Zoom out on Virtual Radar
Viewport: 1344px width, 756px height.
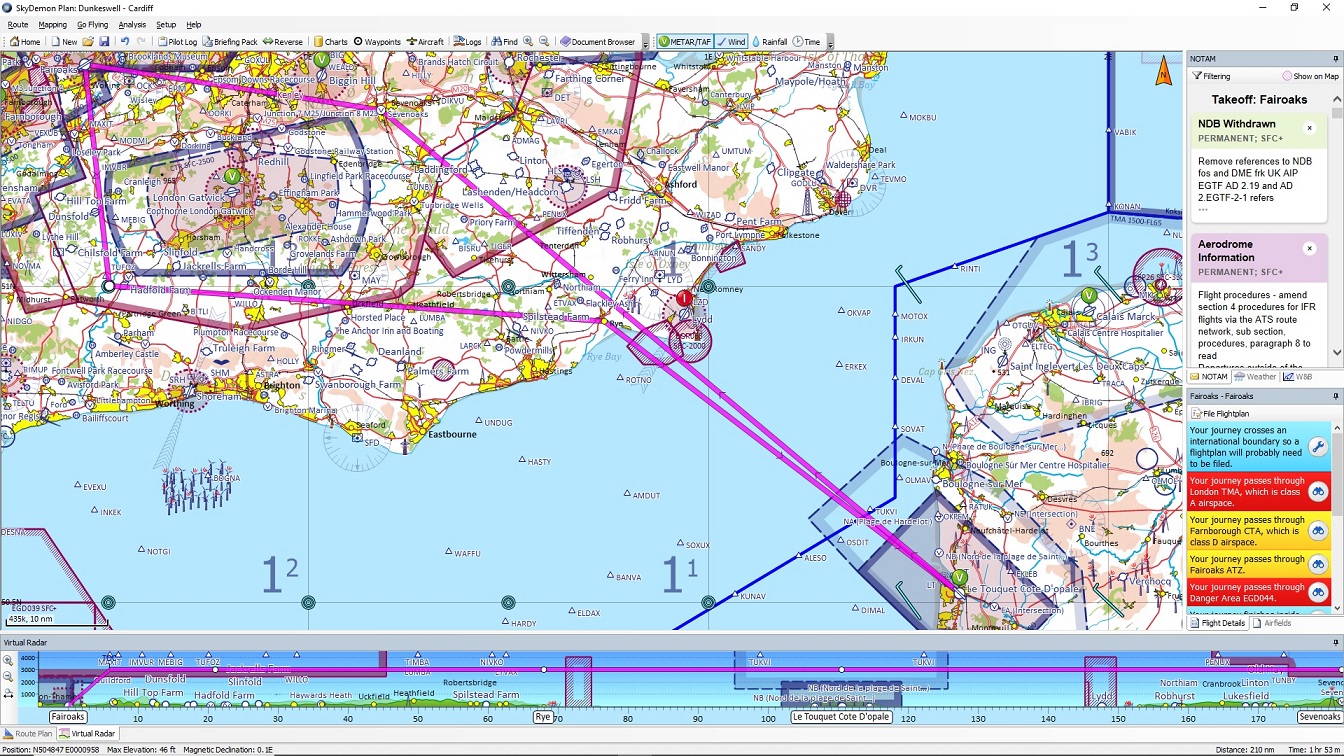[x=9, y=676]
